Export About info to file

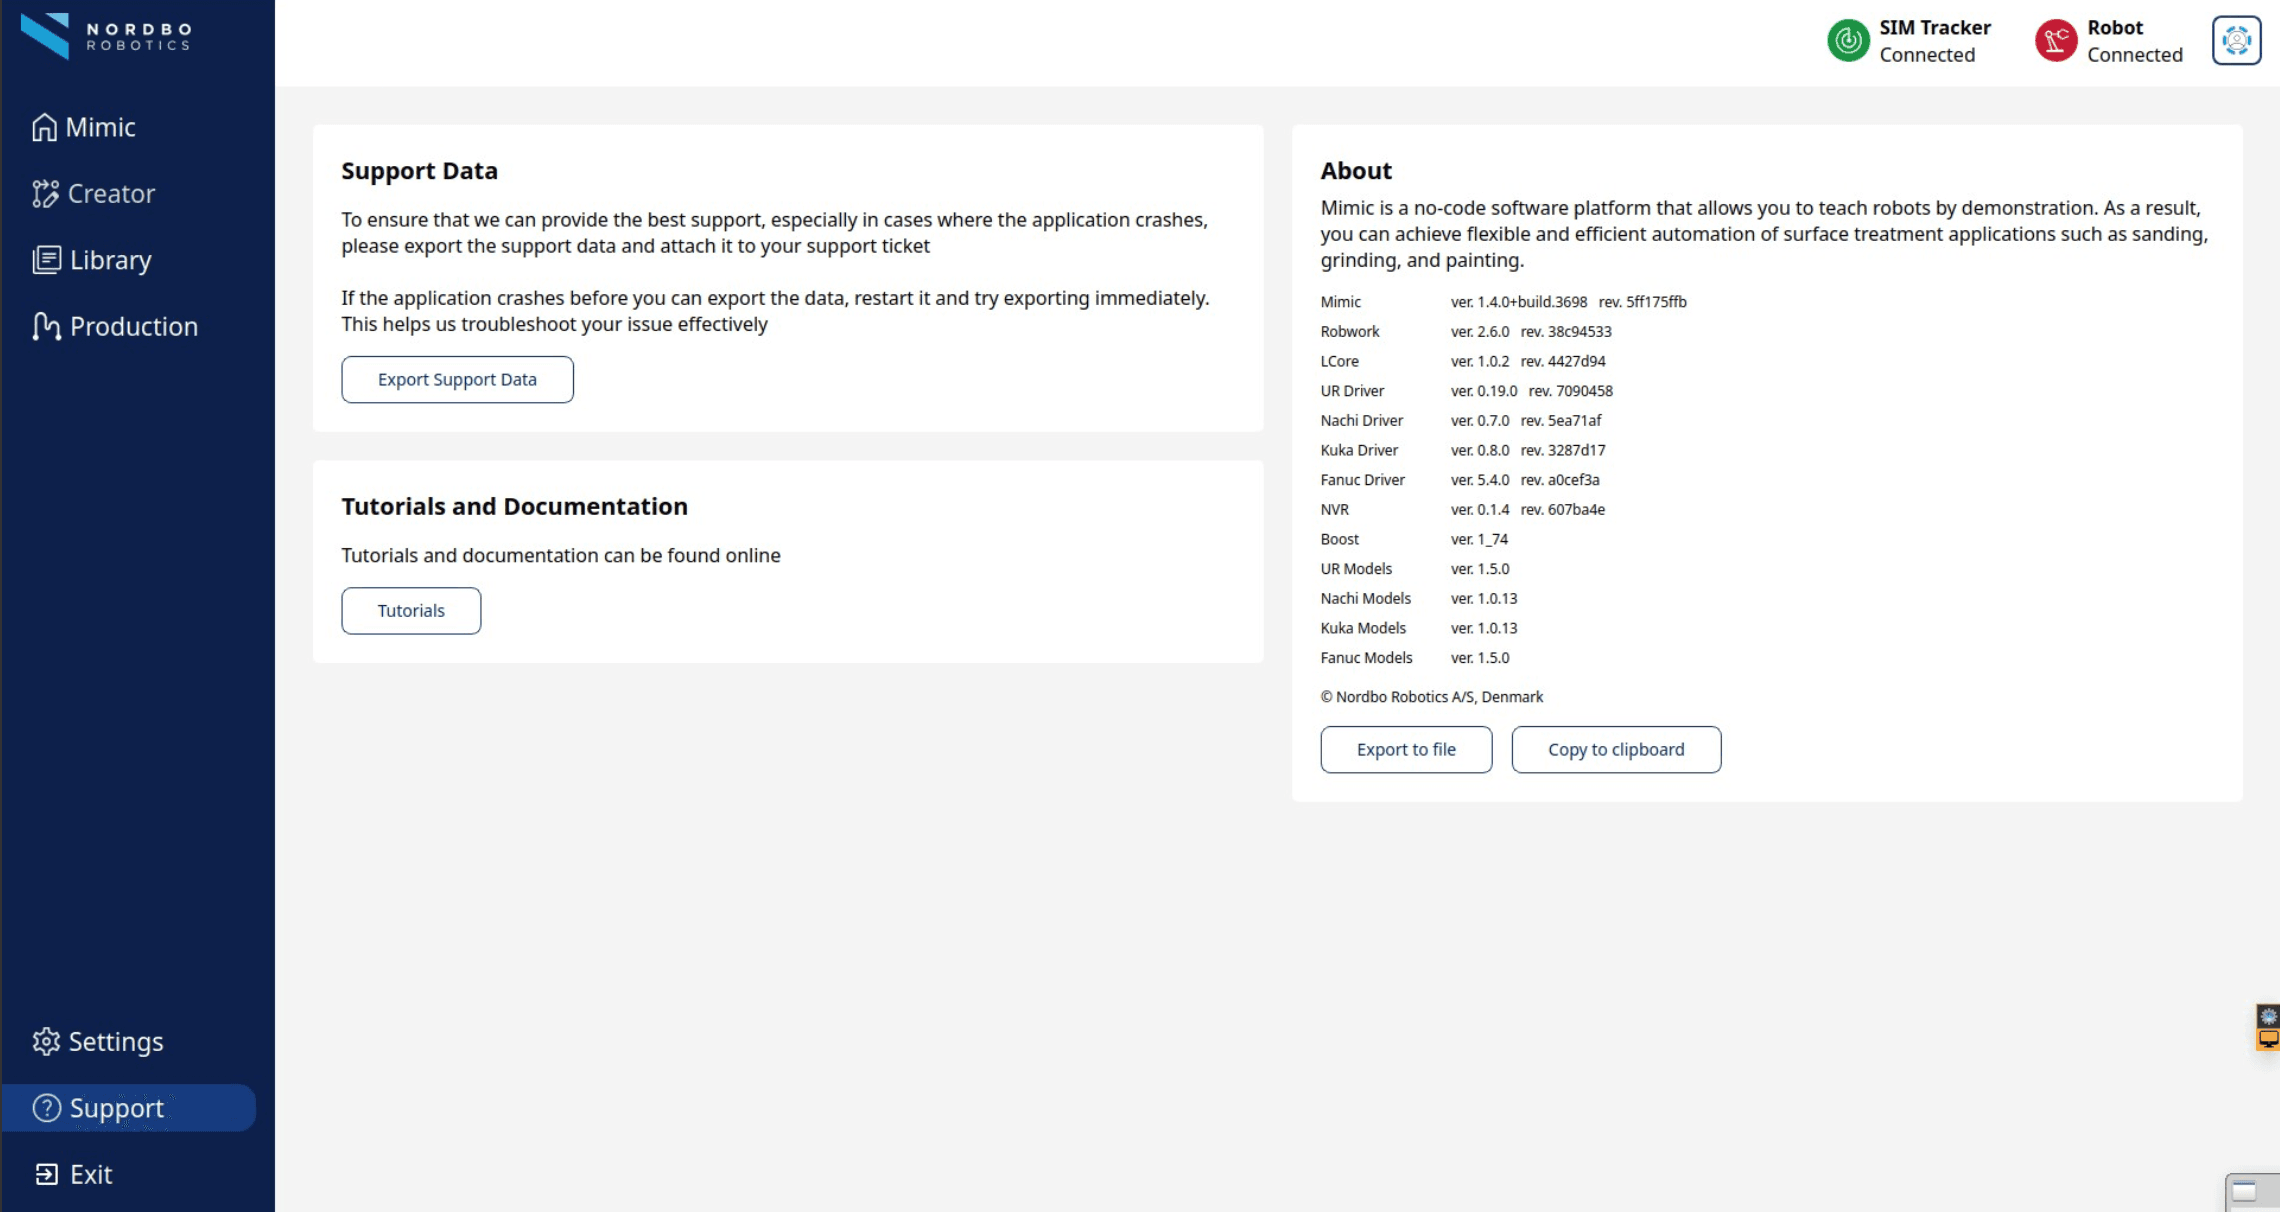tap(1405, 749)
